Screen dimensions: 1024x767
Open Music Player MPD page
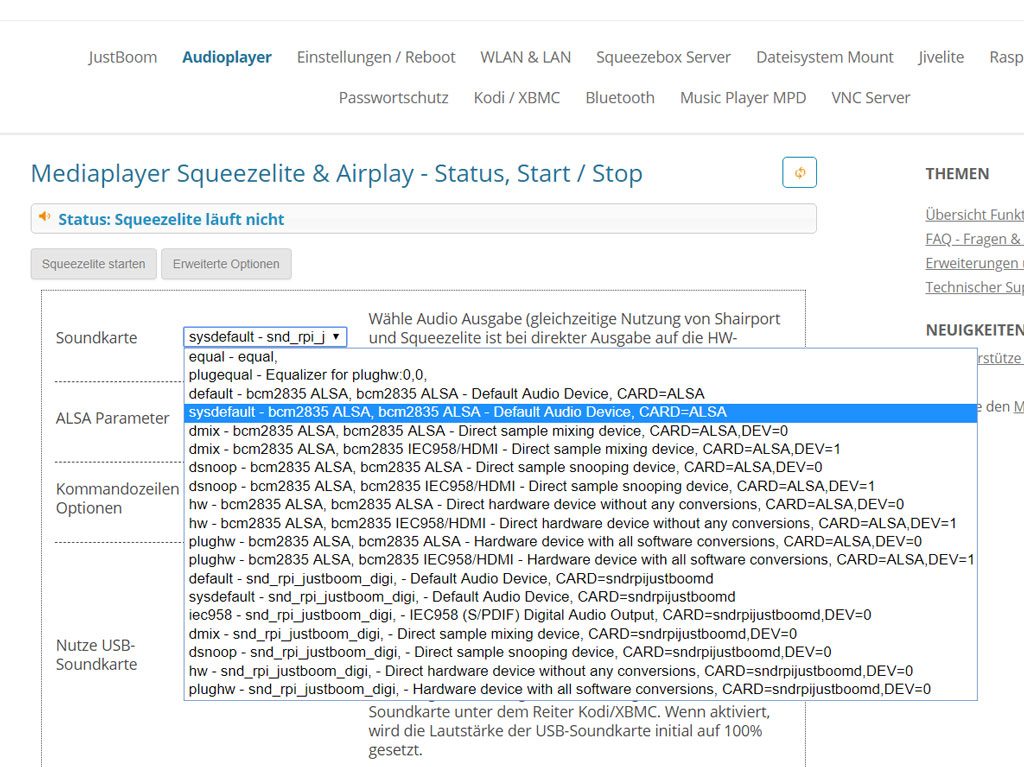[x=743, y=98]
